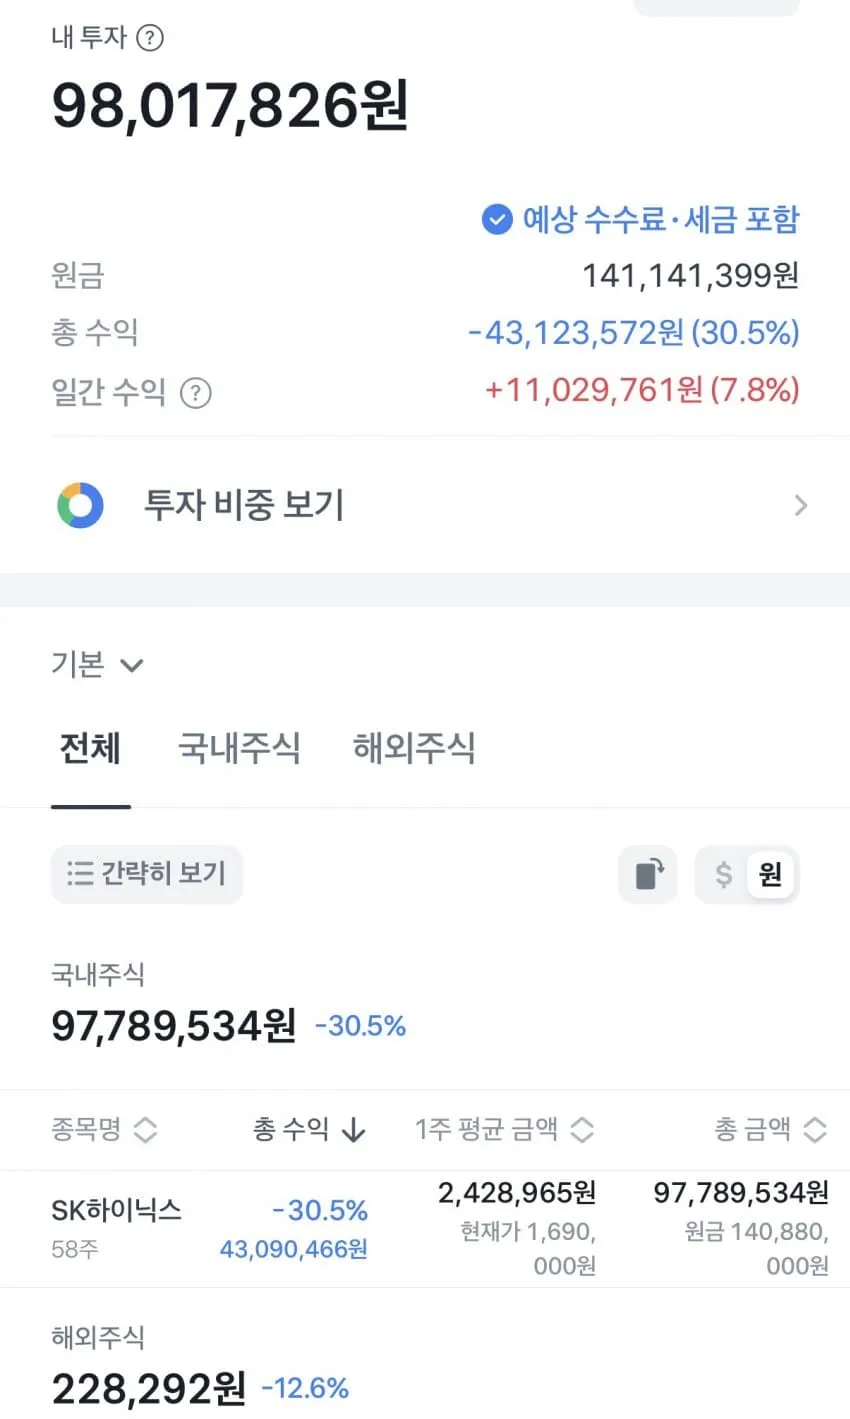Click the help icon next to 내 투자
850x1419 pixels.
(x=149, y=38)
